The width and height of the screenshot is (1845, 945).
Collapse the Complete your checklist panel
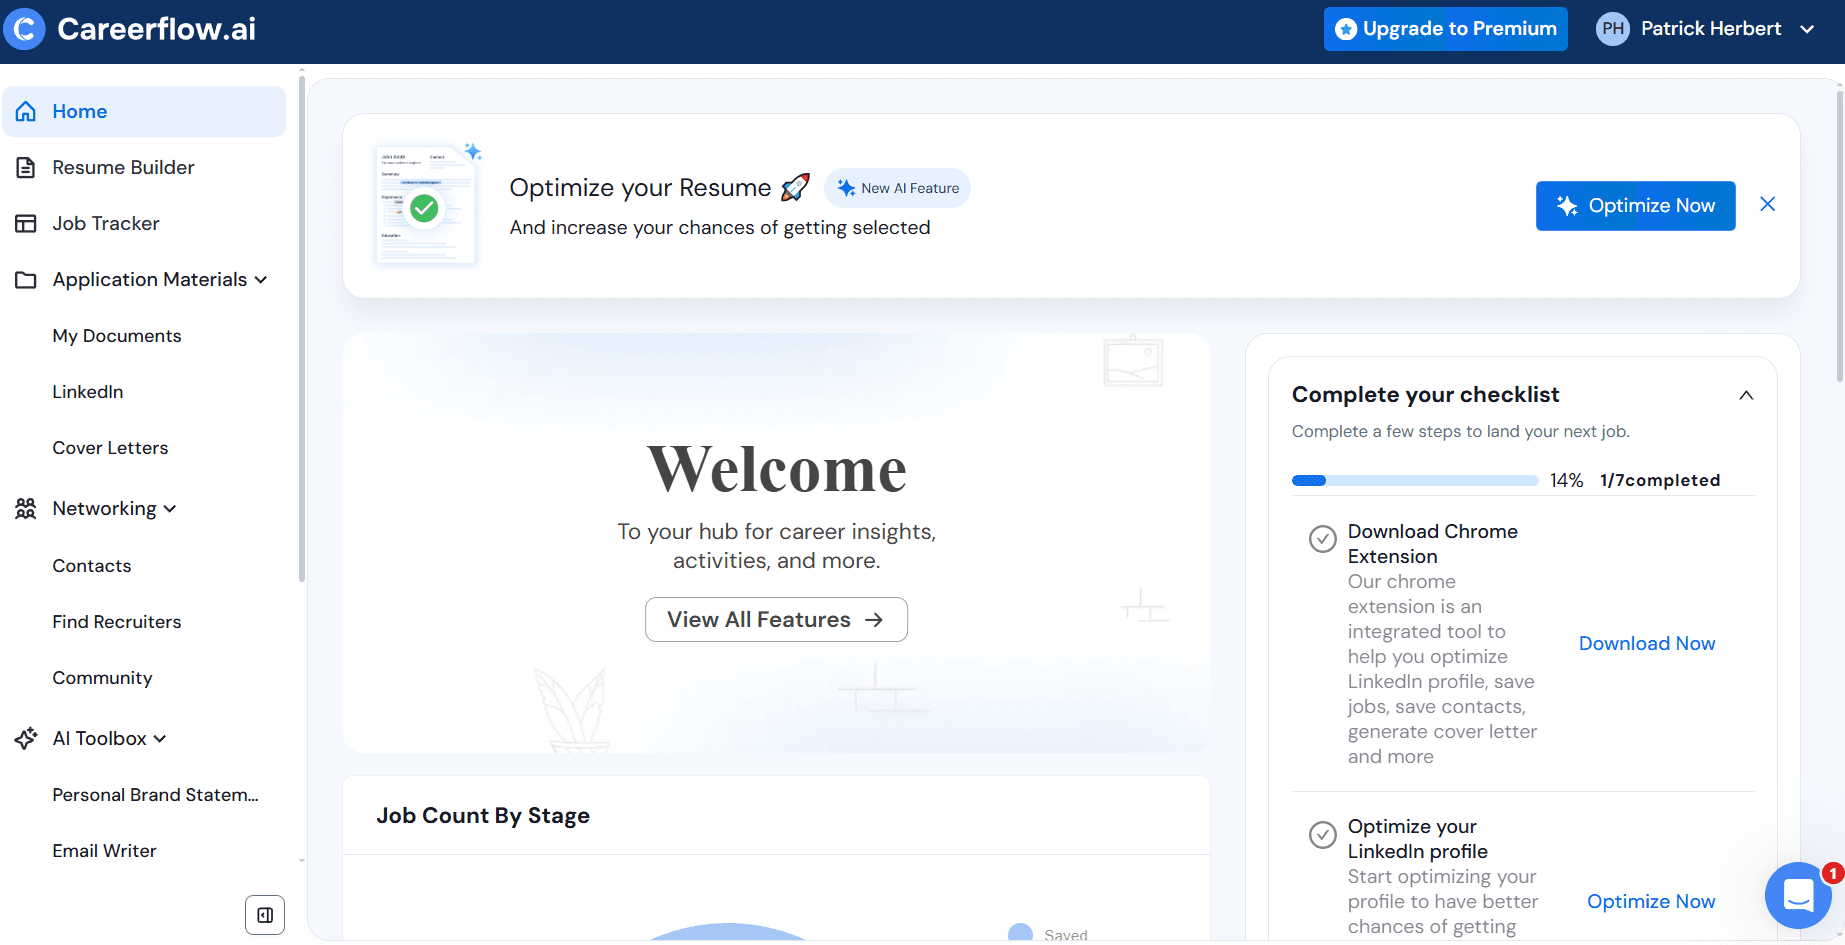point(1745,395)
